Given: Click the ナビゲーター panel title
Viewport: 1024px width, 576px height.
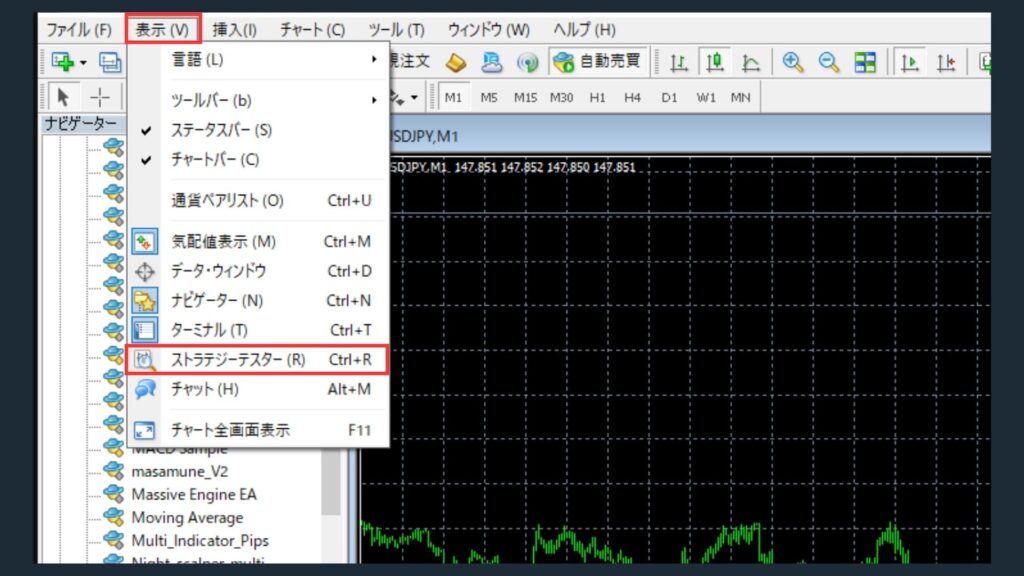Looking at the screenshot, I should (80, 123).
